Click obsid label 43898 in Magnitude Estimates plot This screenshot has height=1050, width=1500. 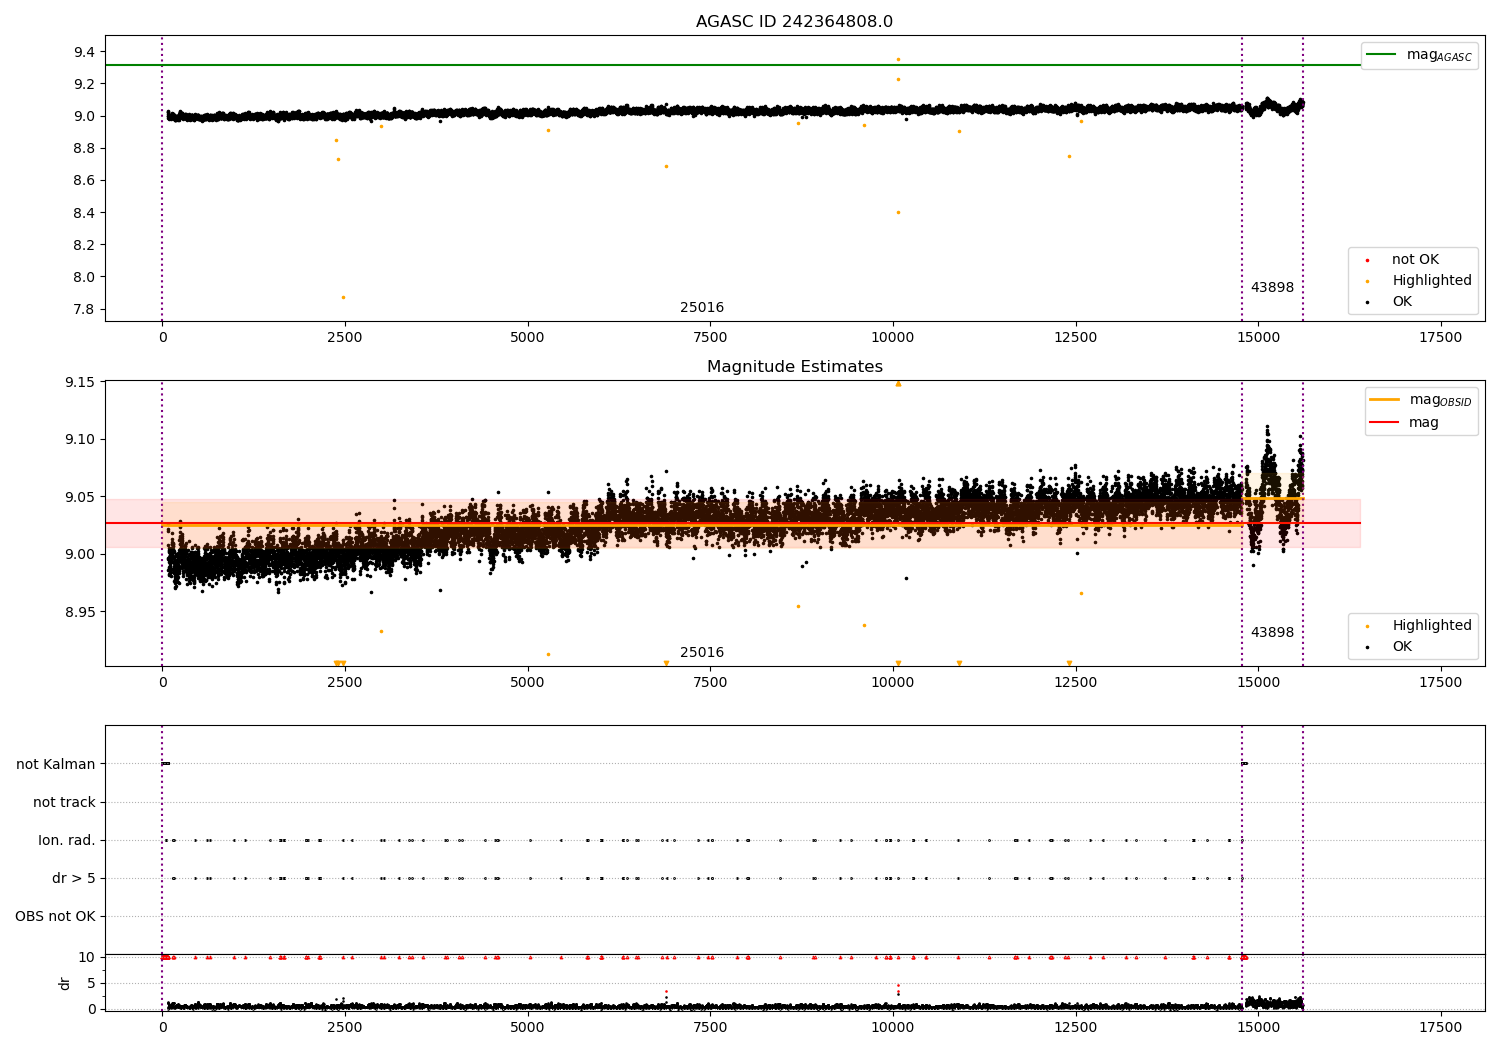coord(1272,633)
